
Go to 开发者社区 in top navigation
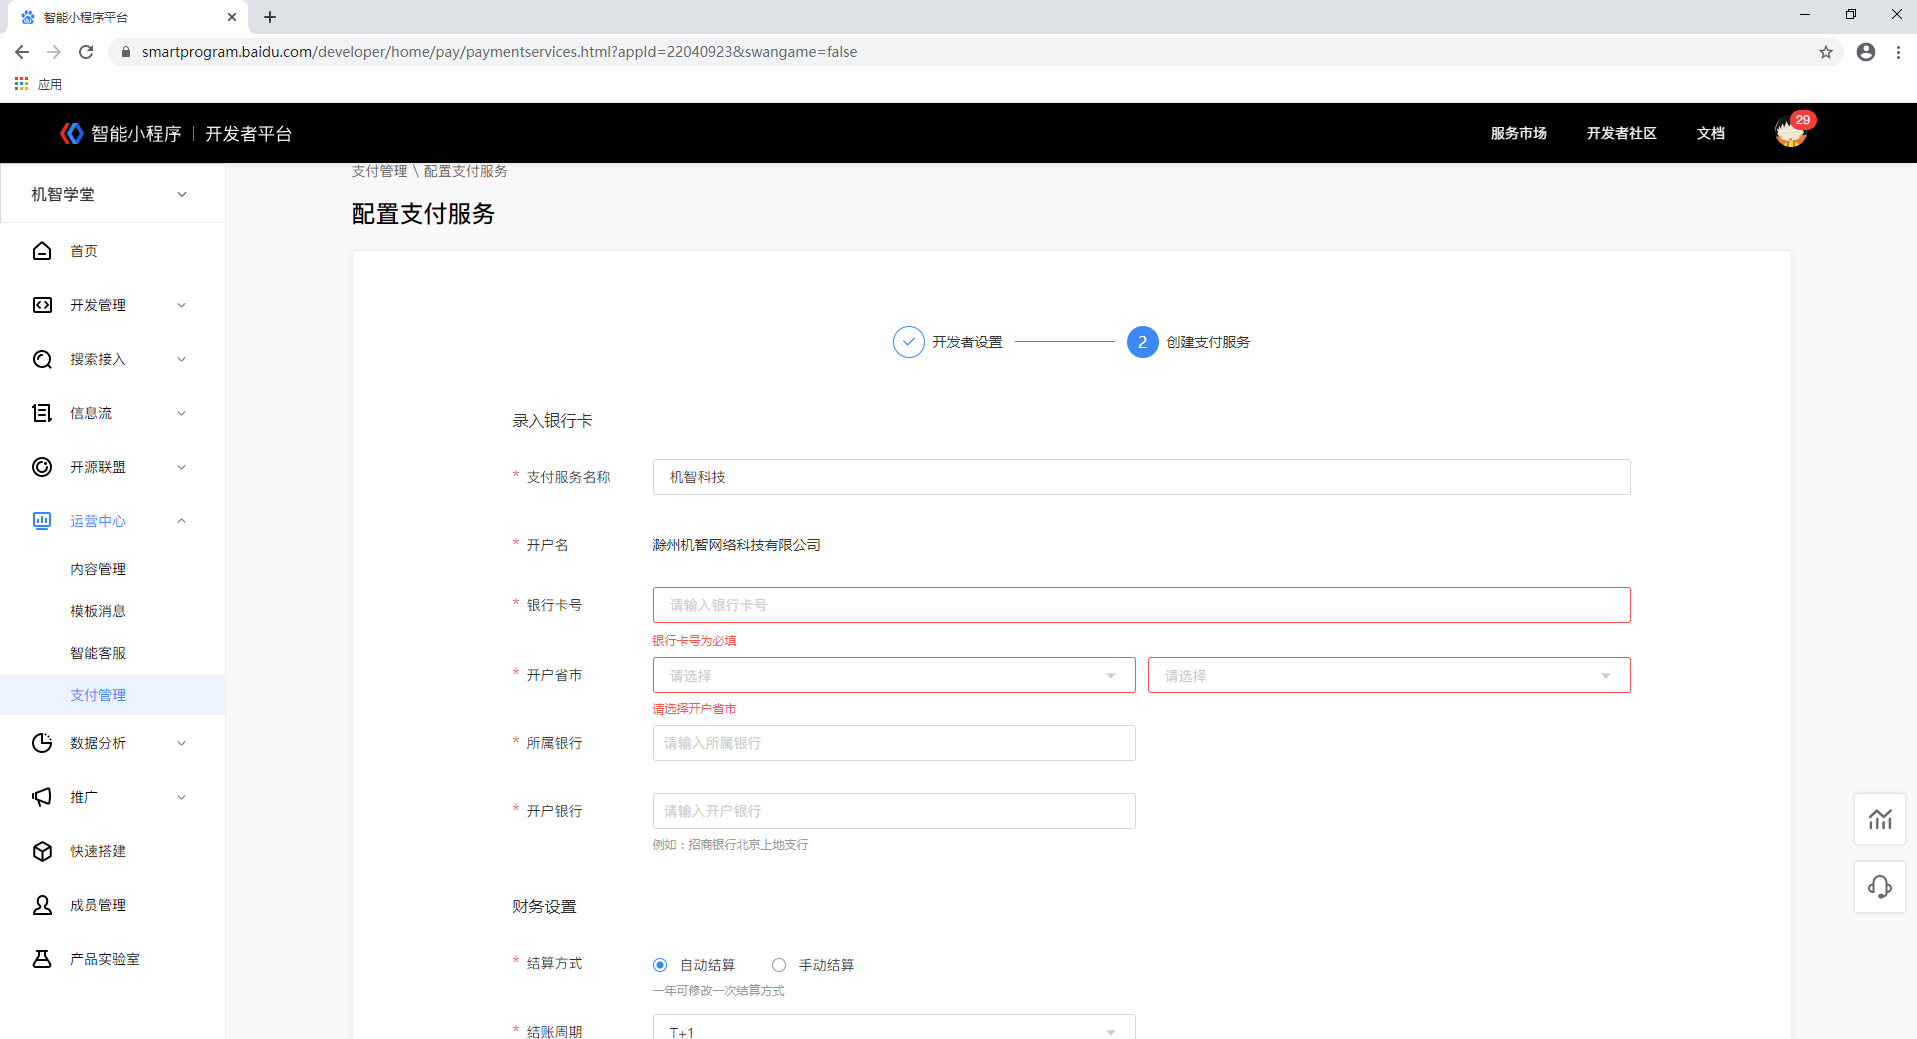click(x=1621, y=133)
